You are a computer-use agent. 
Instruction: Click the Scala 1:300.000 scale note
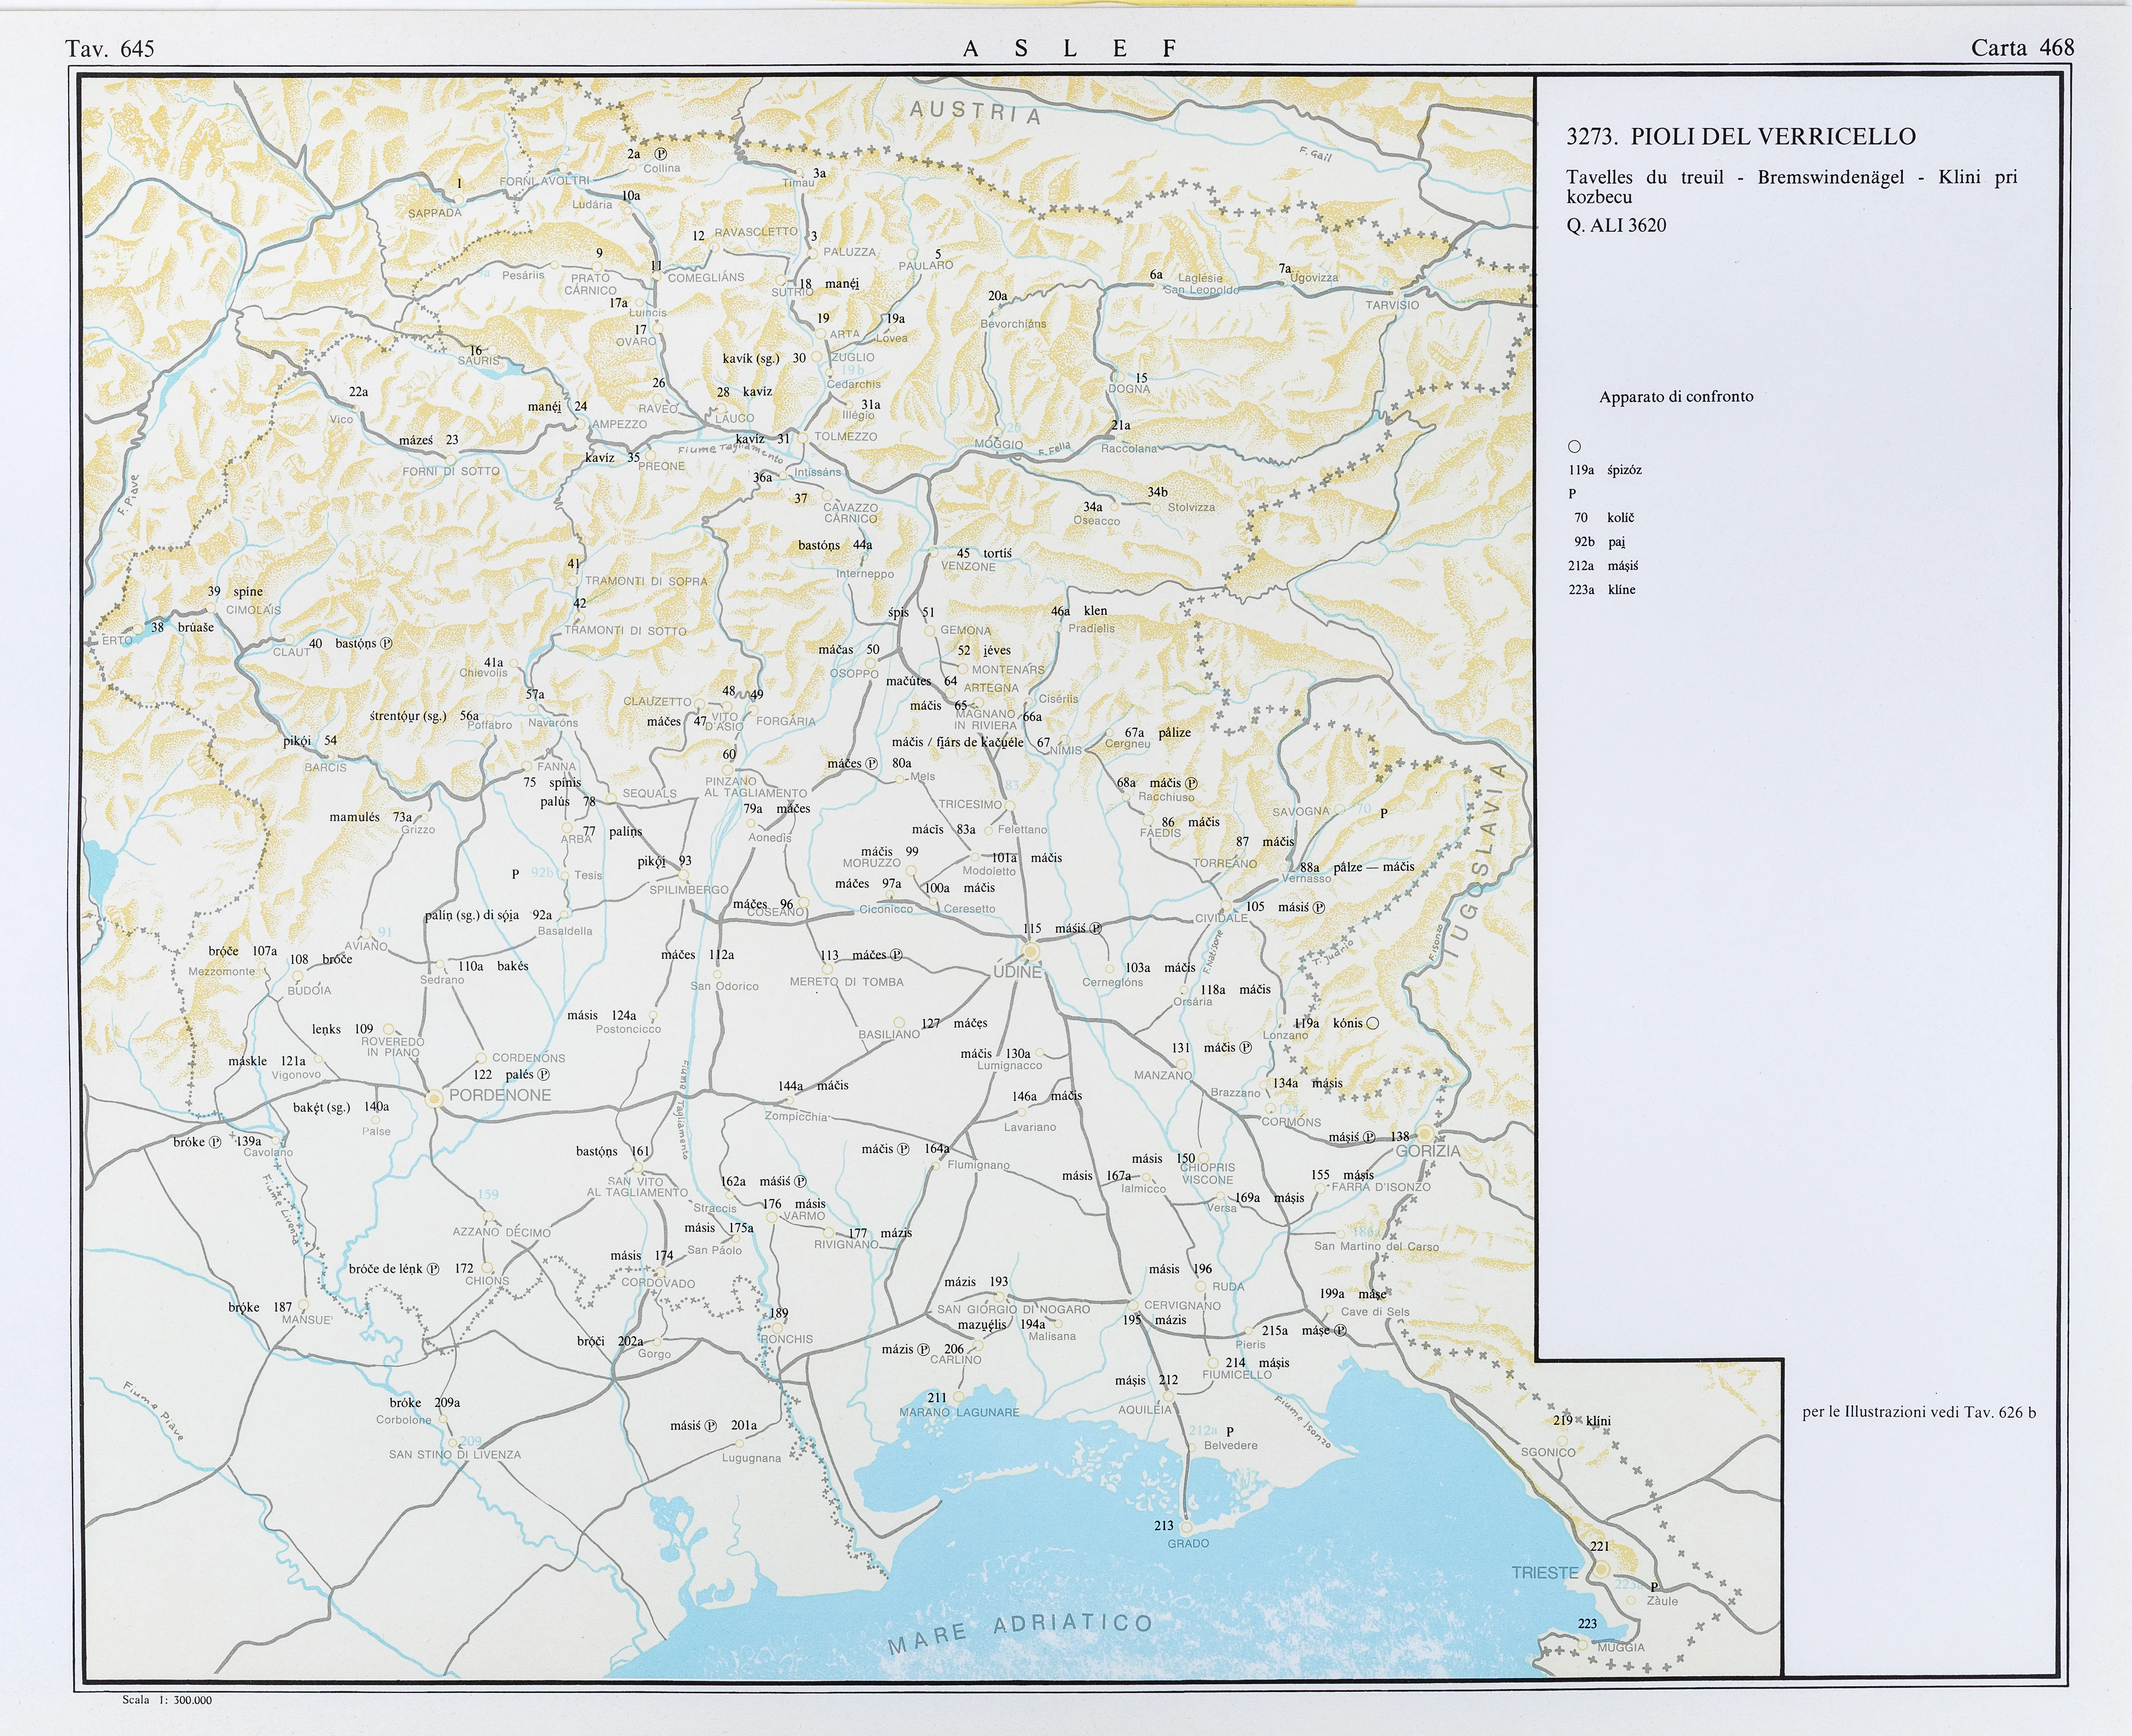click(x=167, y=1700)
